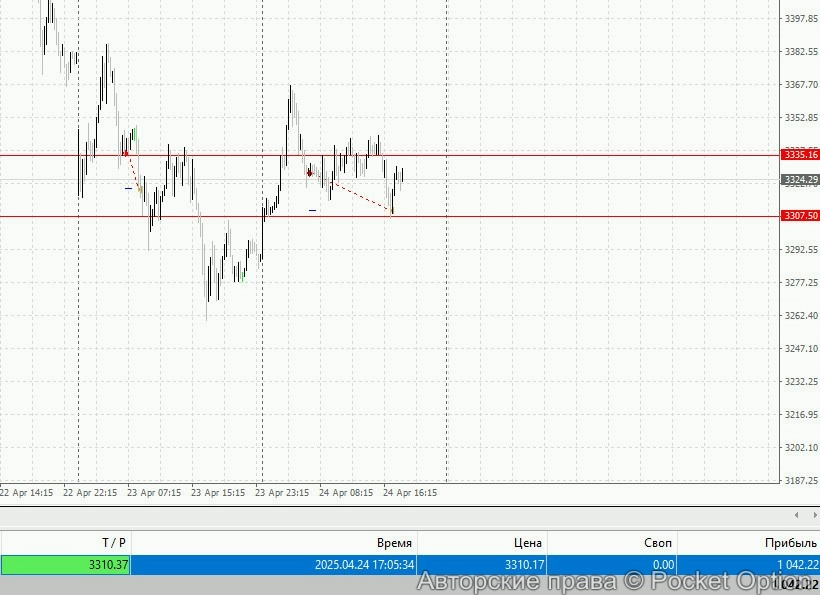Click the current price tag 3324.29 on axis
The image size is (820, 595).
[x=798, y=179]
